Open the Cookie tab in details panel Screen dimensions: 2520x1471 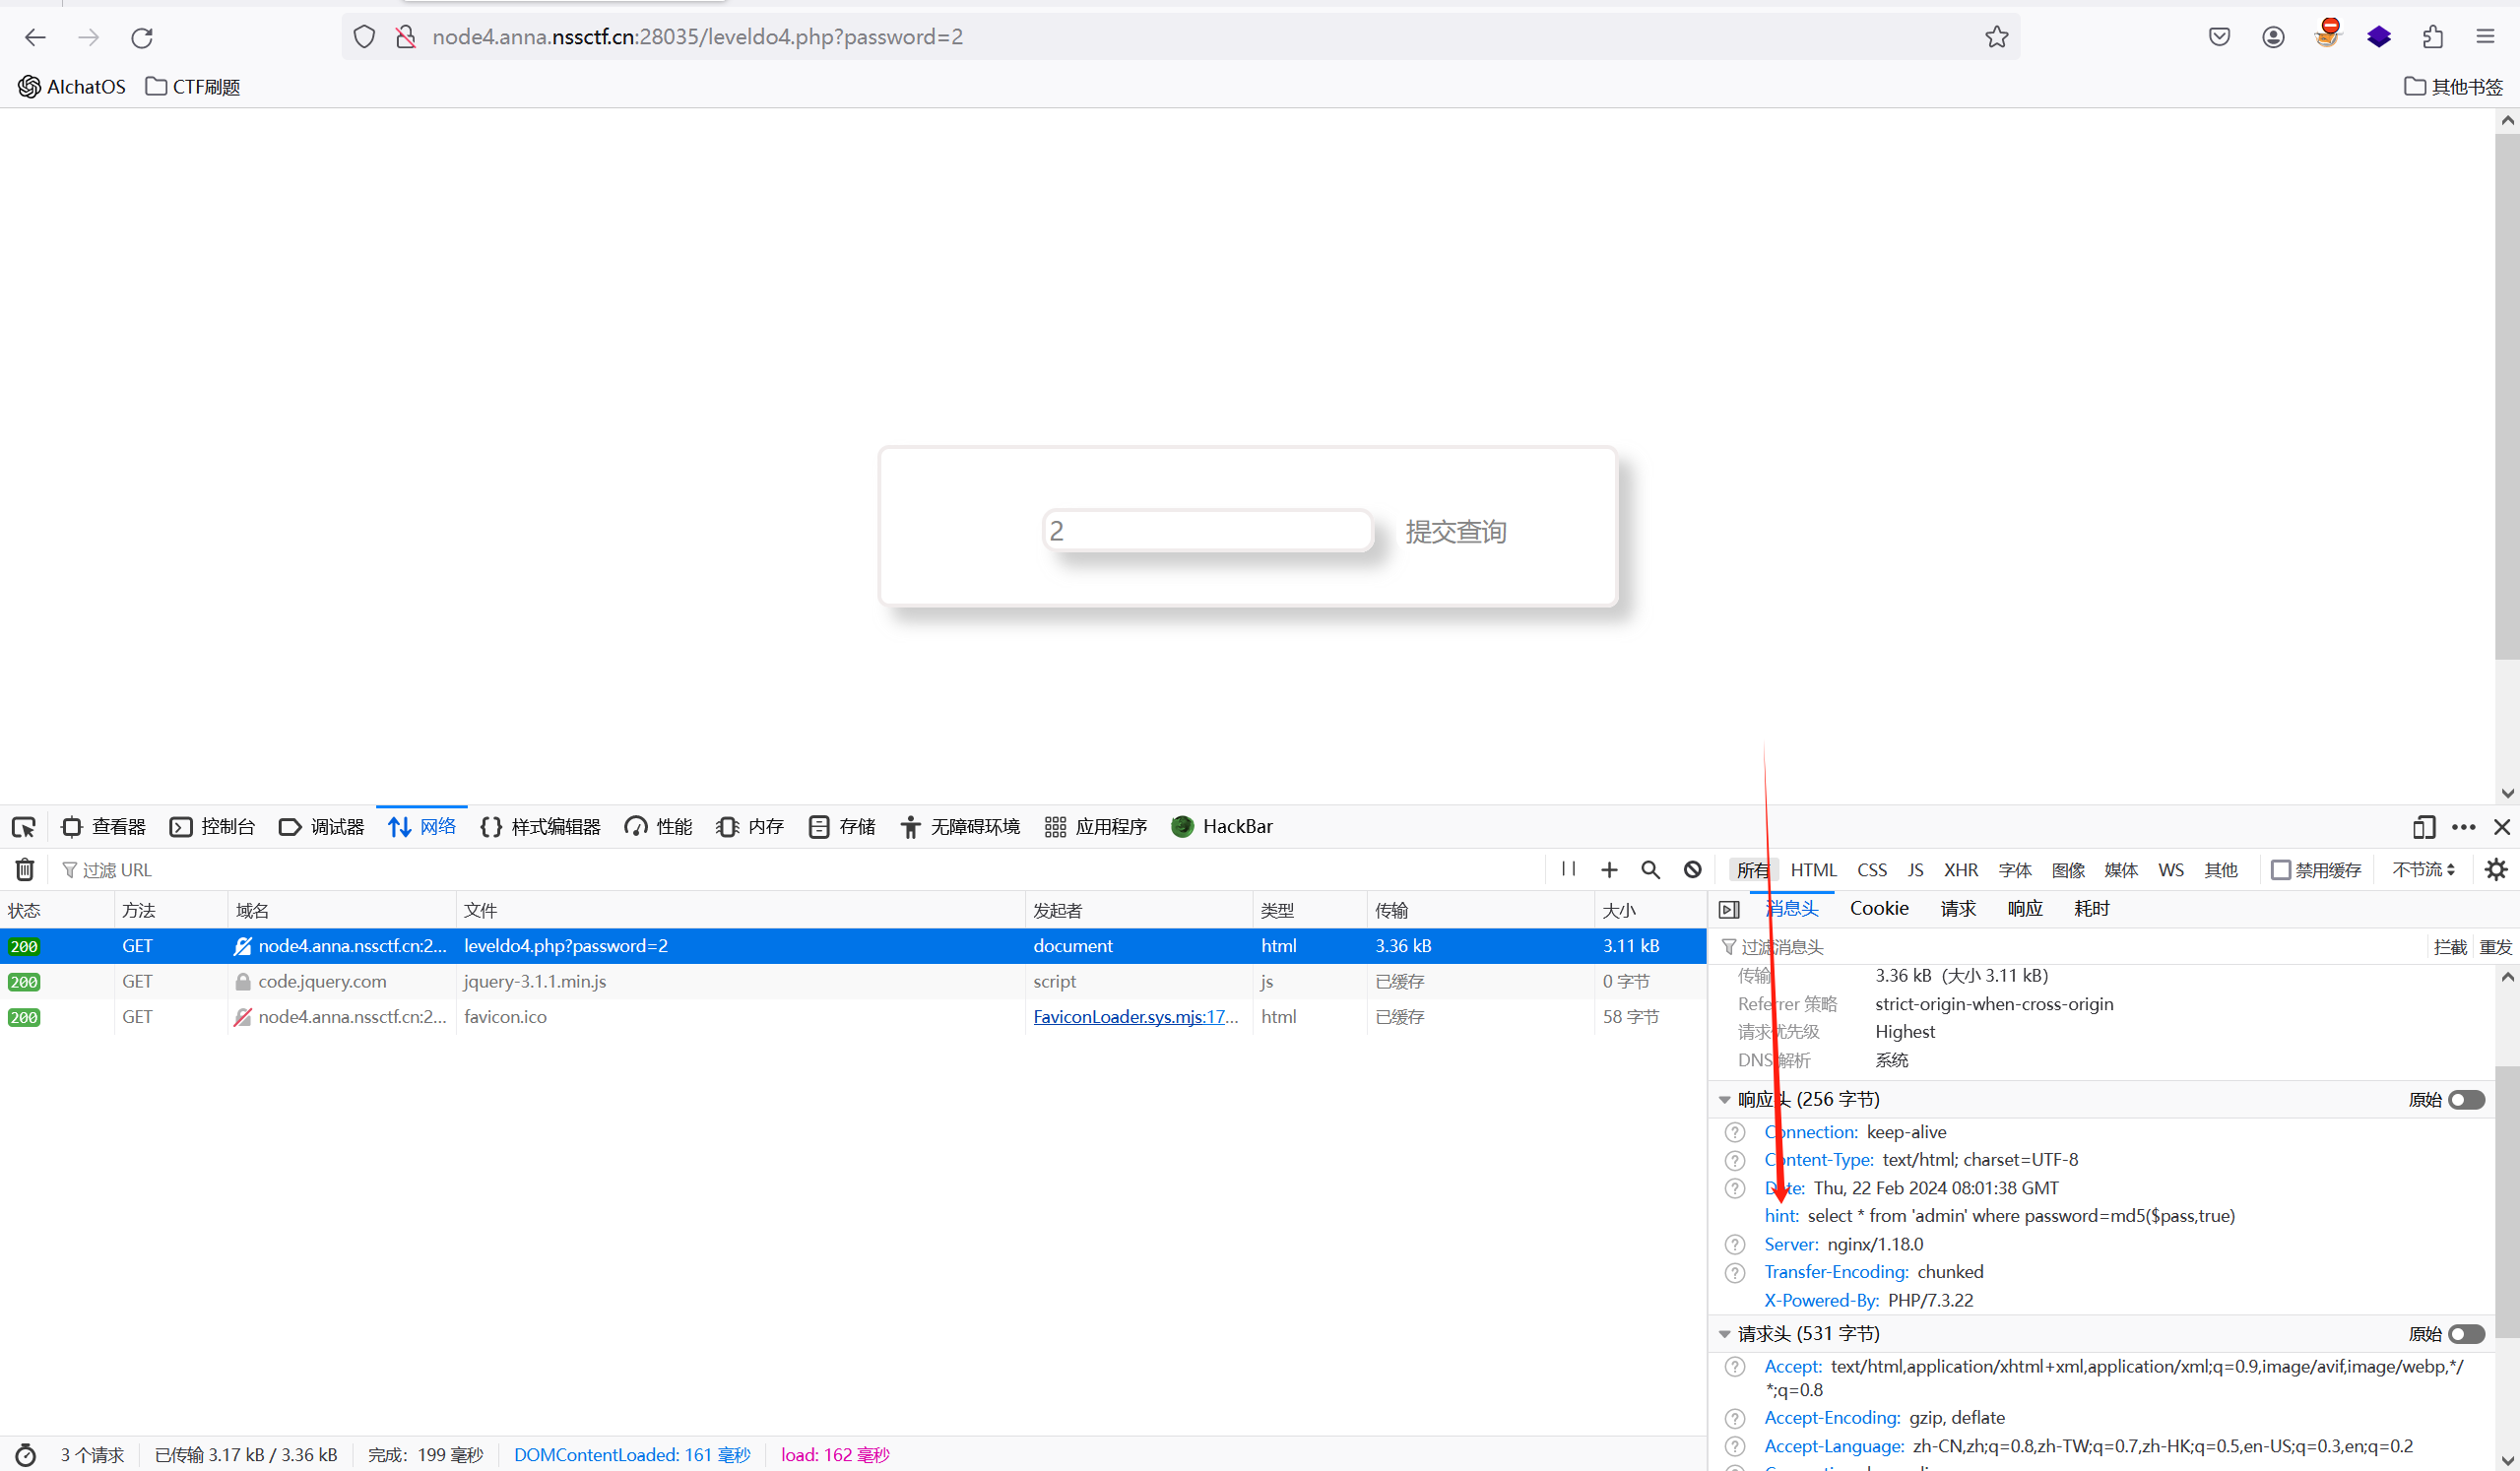(1878, 908)
